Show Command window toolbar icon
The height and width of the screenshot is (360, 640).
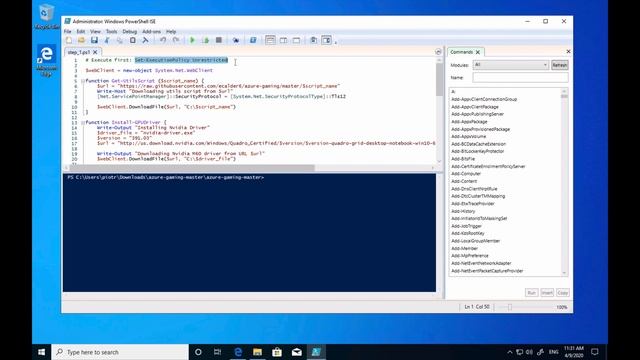coord(313,40)
